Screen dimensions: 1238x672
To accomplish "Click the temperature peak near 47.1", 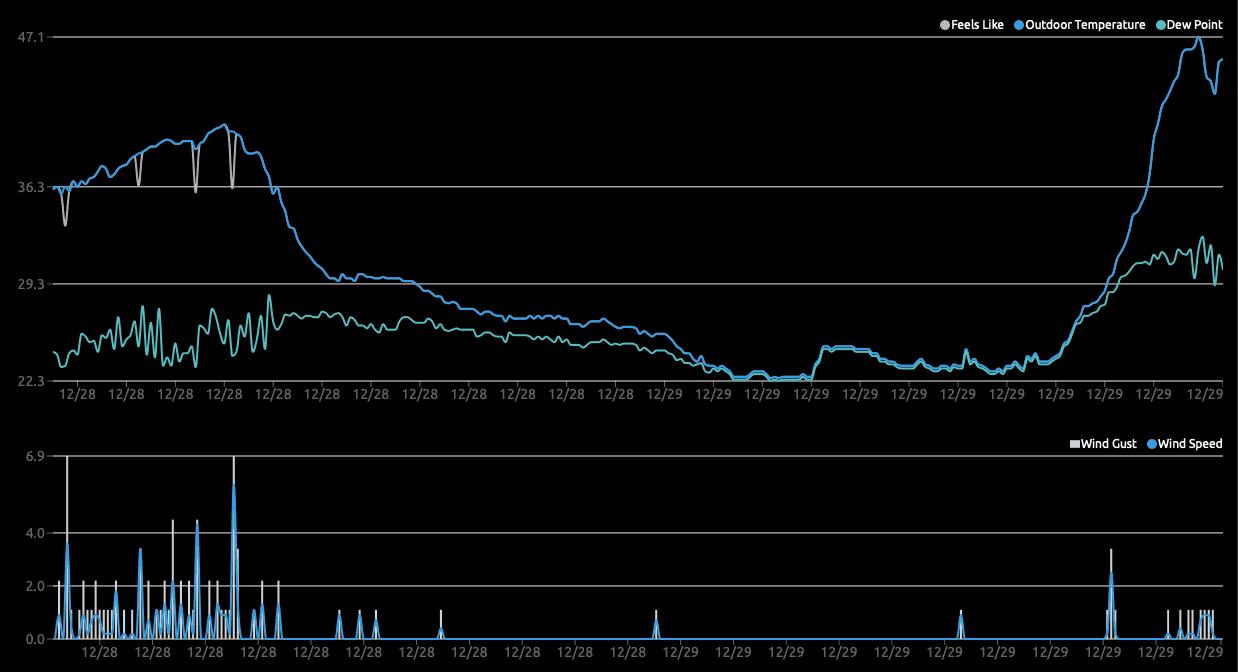I will pyautogui.click(x=1198, y=38).
